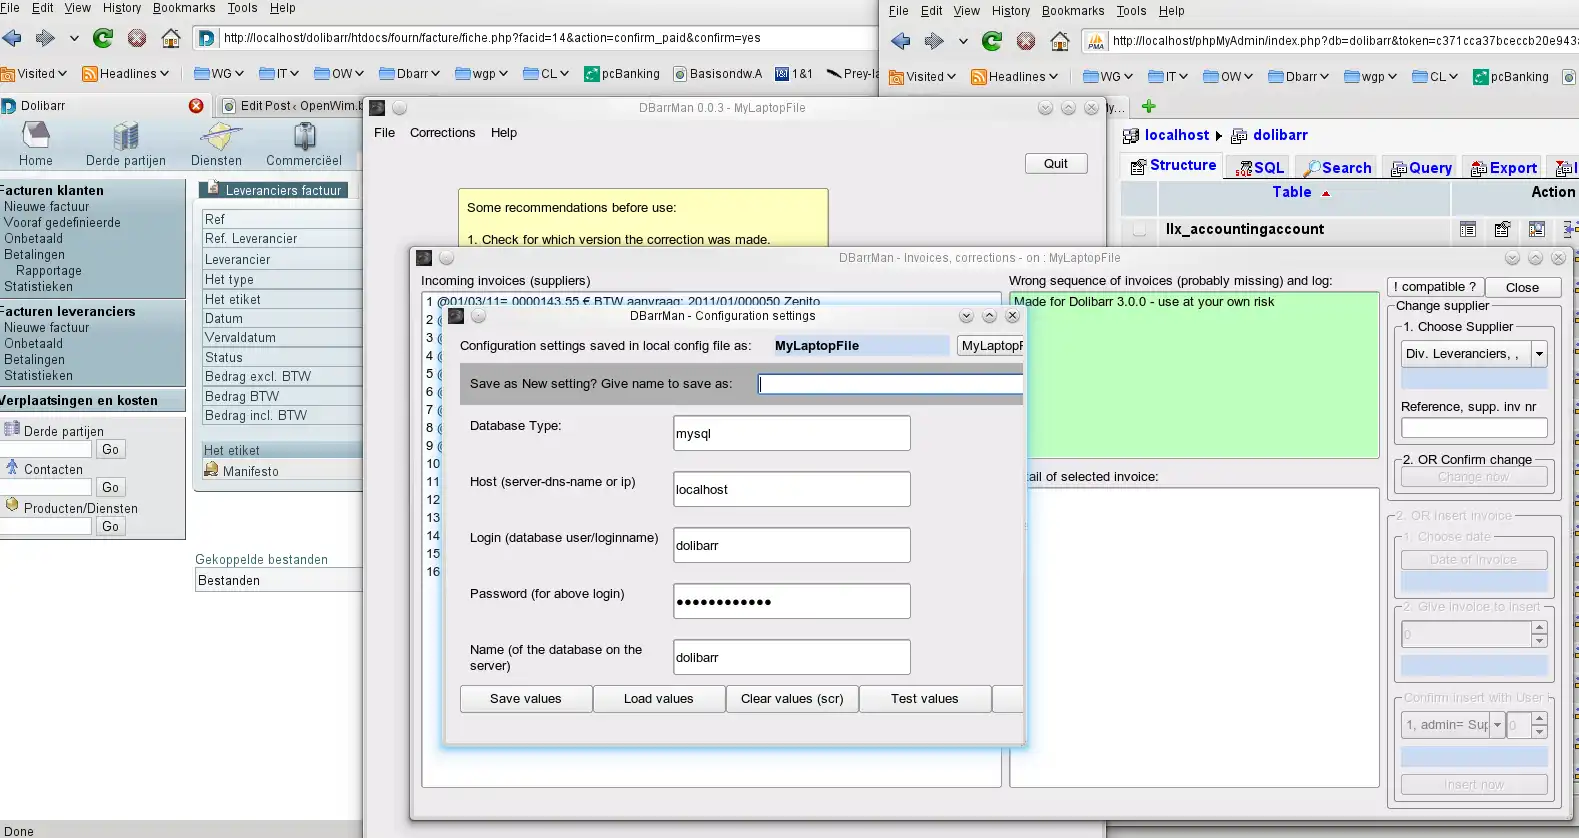Click the Quit button in DBarrMan
The image size is (1579, 838).
pyautogui.click(x=1056, y=164)
